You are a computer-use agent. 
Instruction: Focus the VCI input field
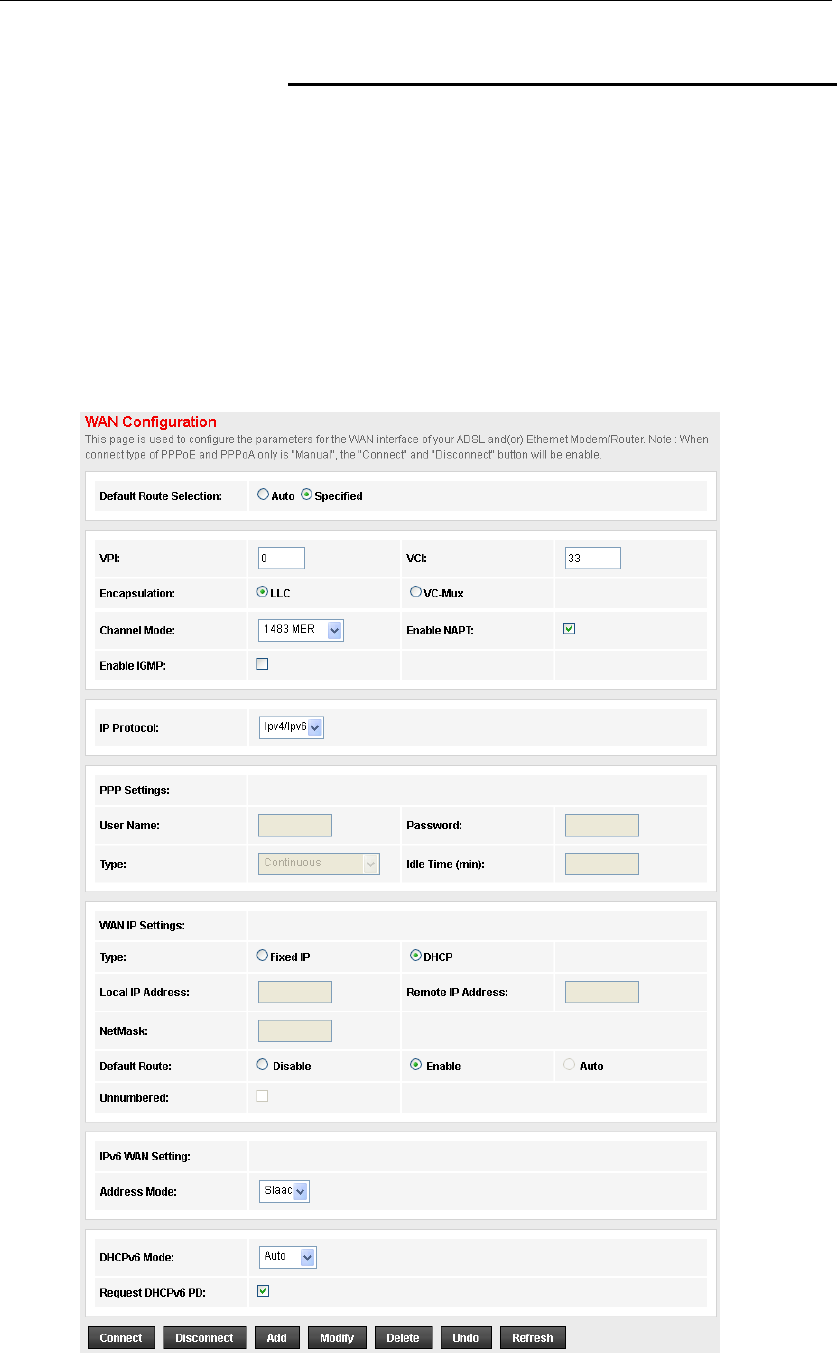tap(593, 558)
